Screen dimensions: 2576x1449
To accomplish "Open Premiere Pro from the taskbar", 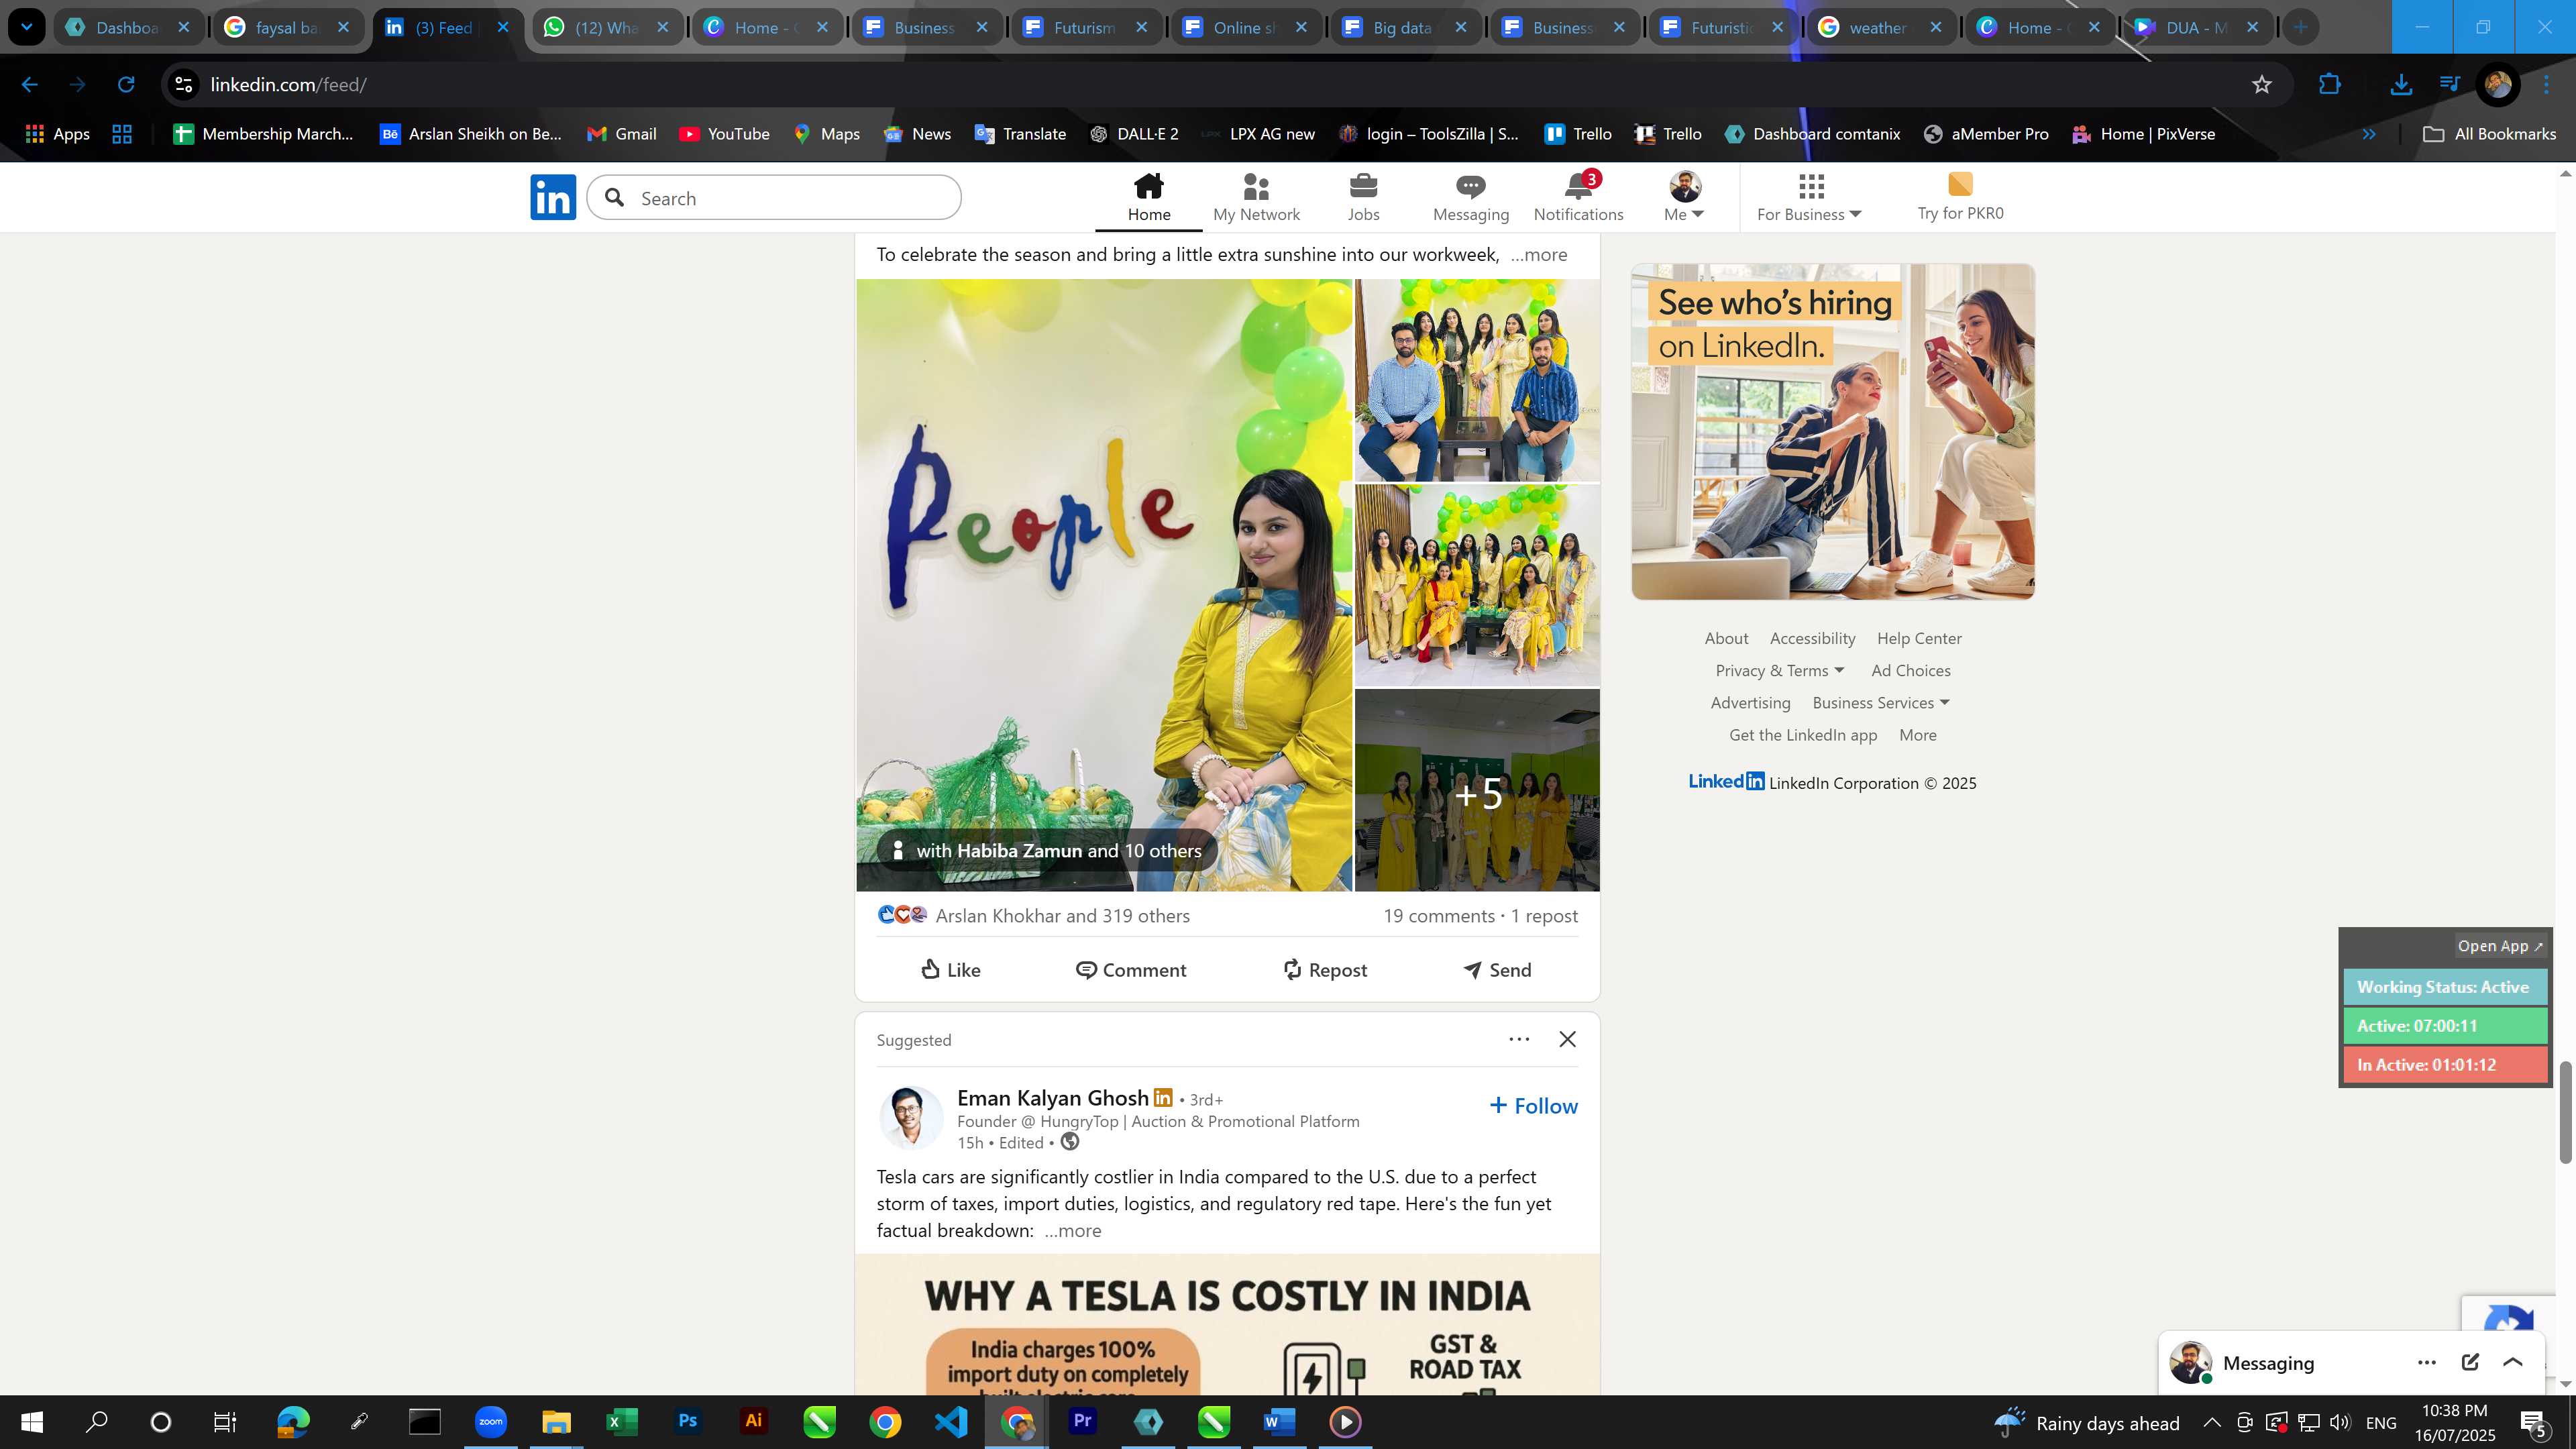I will [1082, 1421].
